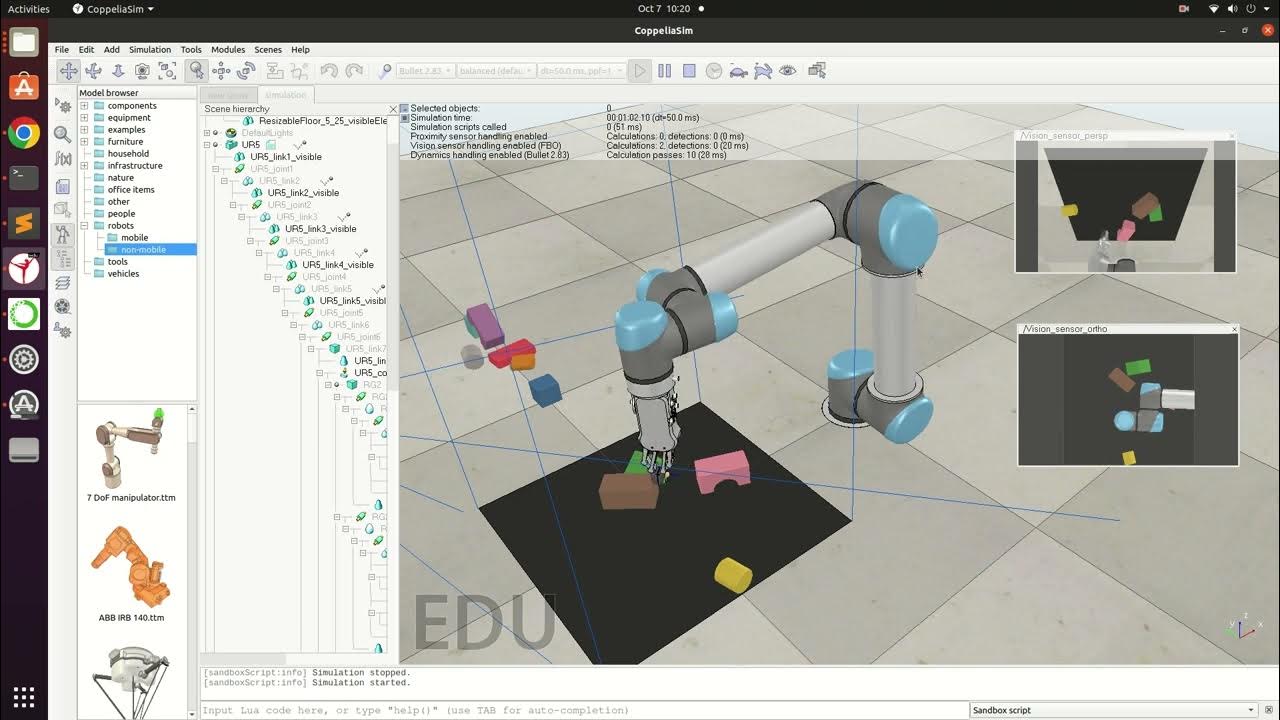Image resolution: width=1280 pixels, height=720 pixels.
Task: Start the simulation with play button
Action: 640,71
